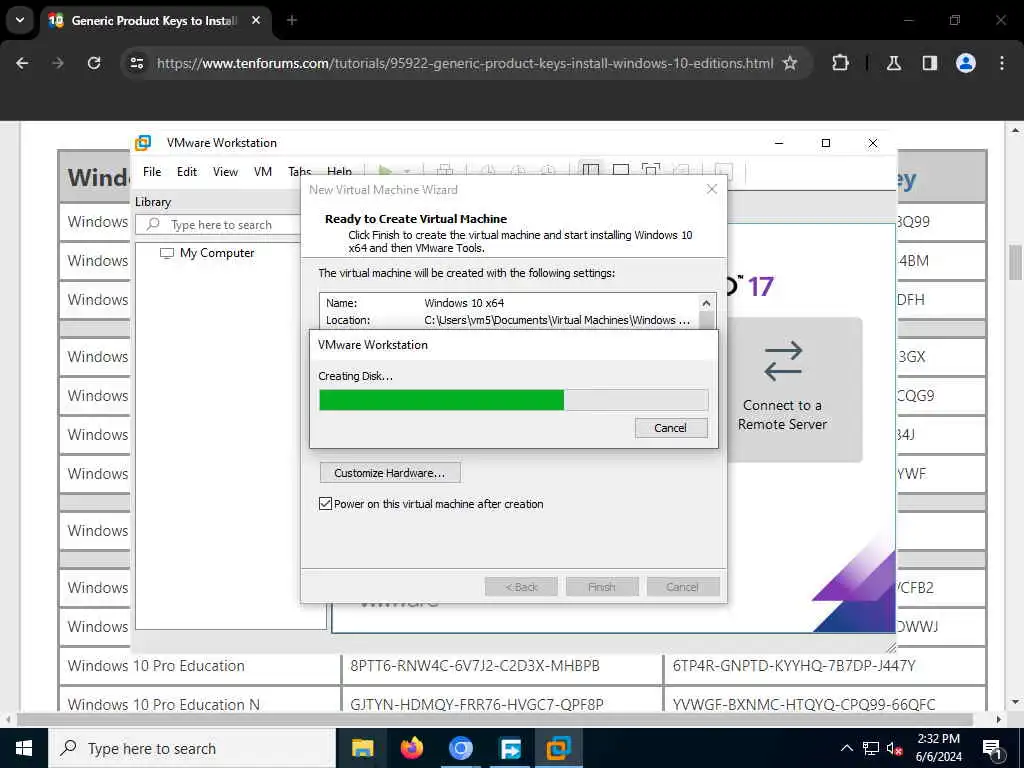Open Chrome three-dot menu

tap(1002, 63)
